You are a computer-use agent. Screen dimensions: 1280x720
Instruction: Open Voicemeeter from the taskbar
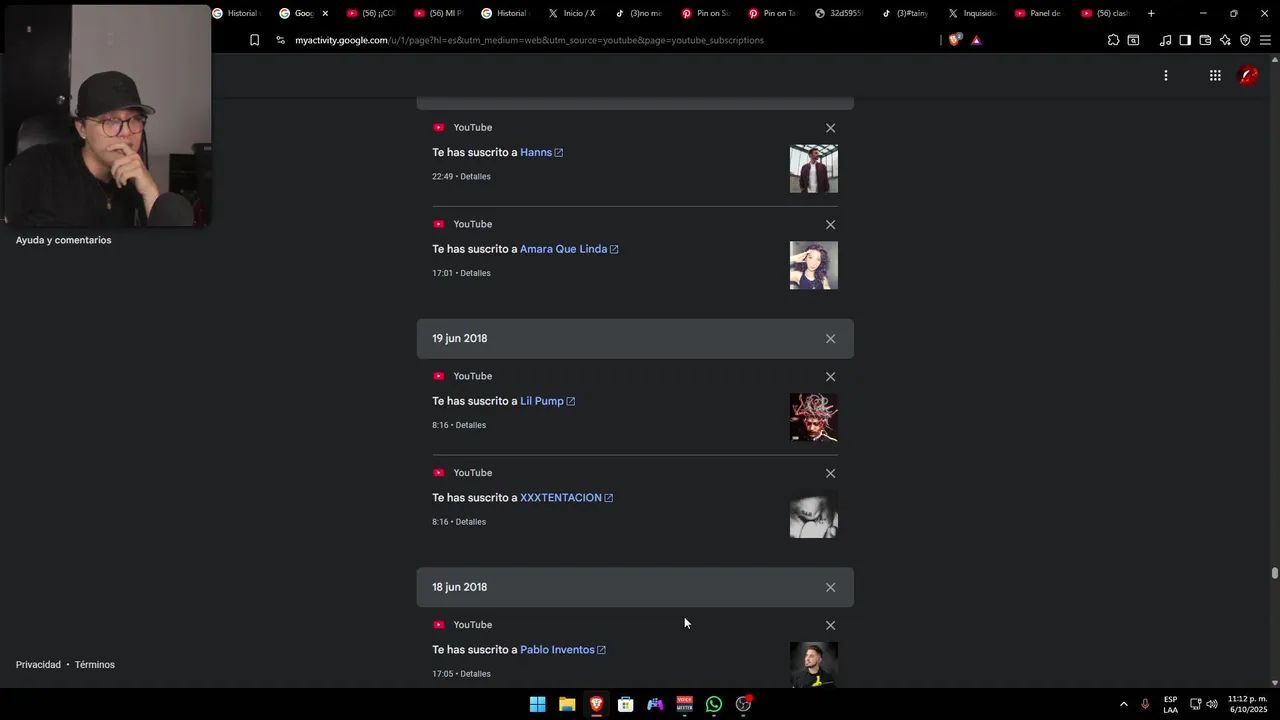pyautogui.click(x=685, y=704)
